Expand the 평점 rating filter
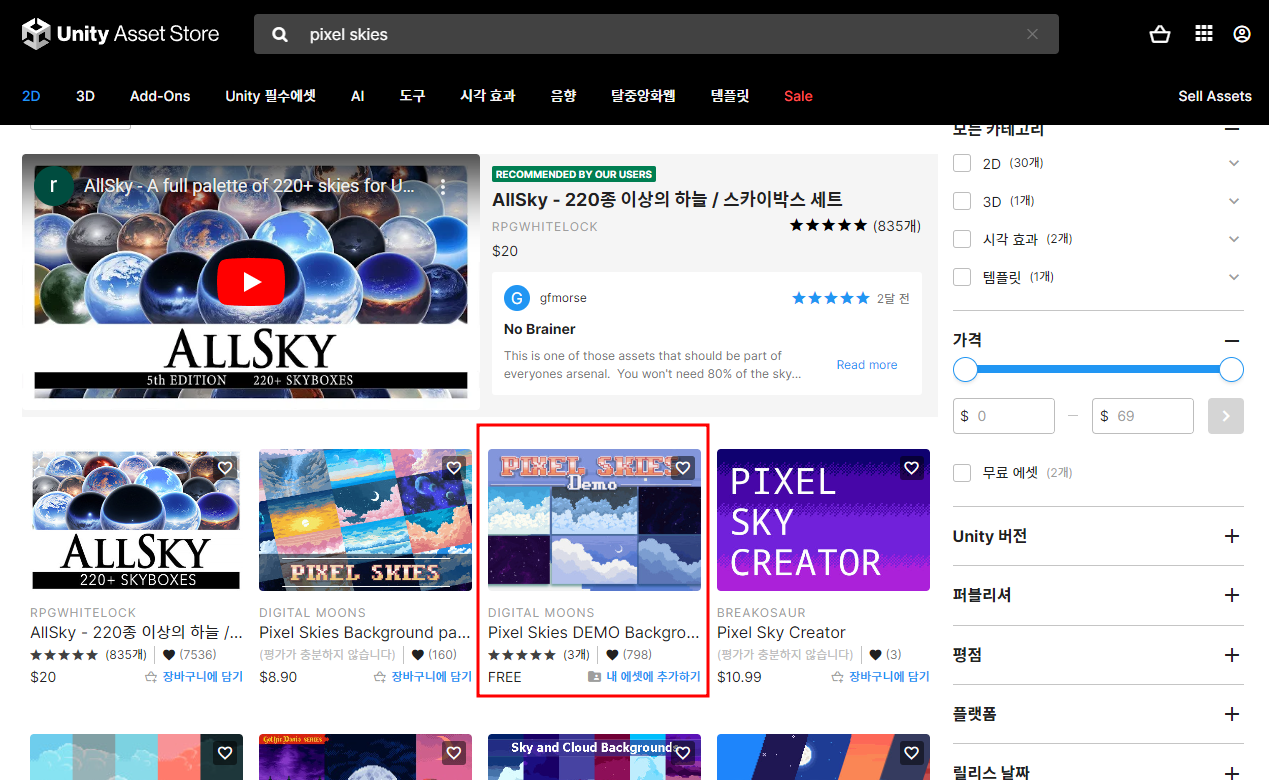This screenshot has height=780, width=1269. [1232, 655]
